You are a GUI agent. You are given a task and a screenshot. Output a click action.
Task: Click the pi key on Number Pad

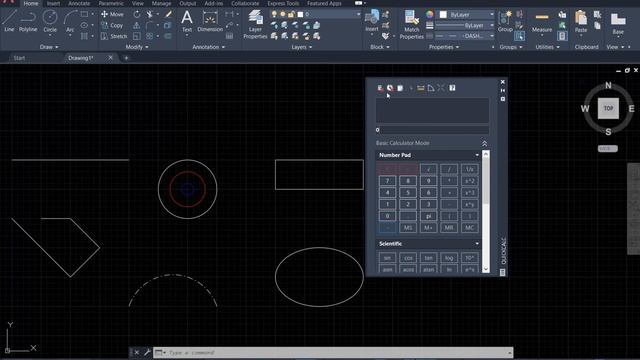428,216
